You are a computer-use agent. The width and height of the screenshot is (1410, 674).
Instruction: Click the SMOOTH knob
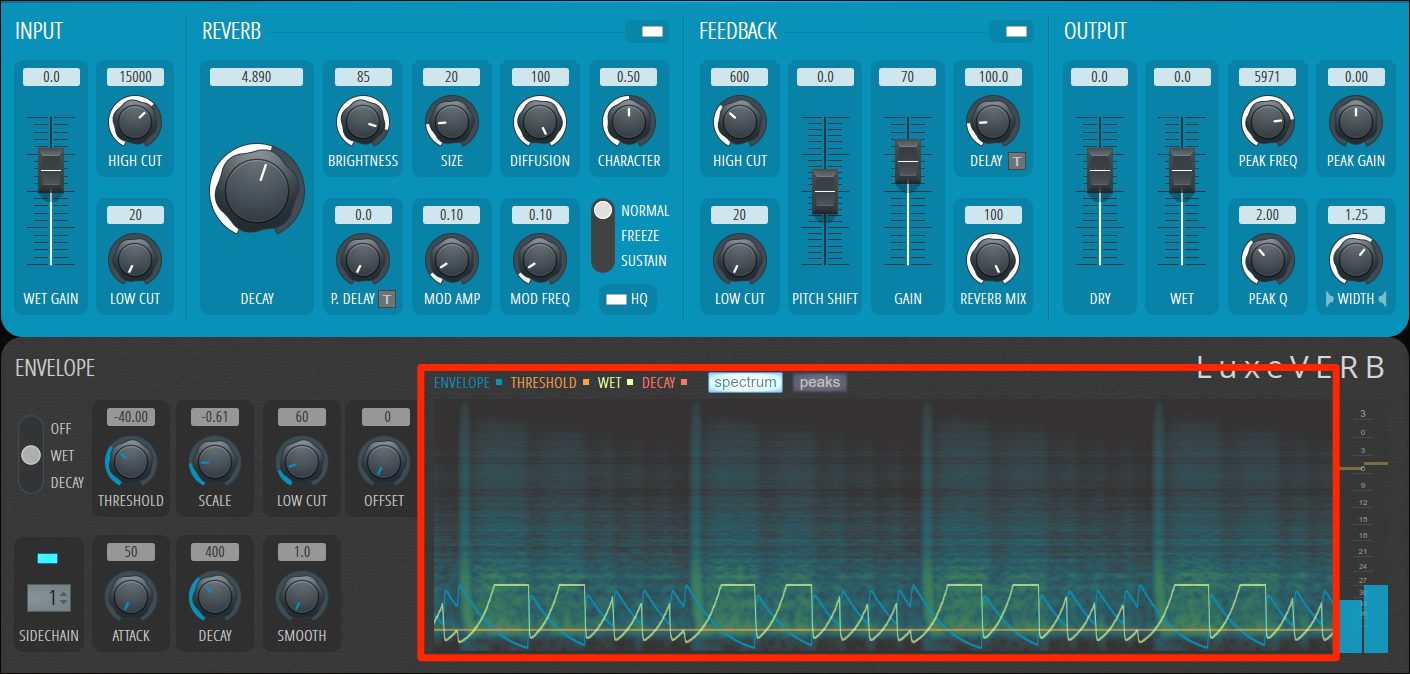tap(301, 597)
